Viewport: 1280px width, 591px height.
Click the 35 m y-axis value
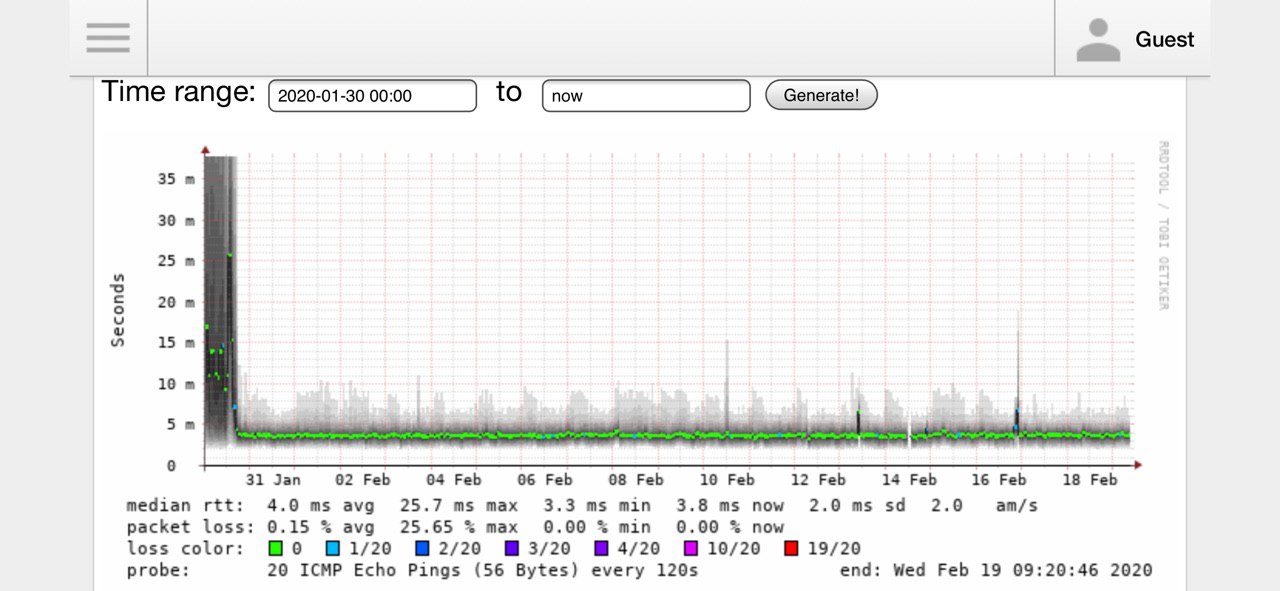coord(177,179)
